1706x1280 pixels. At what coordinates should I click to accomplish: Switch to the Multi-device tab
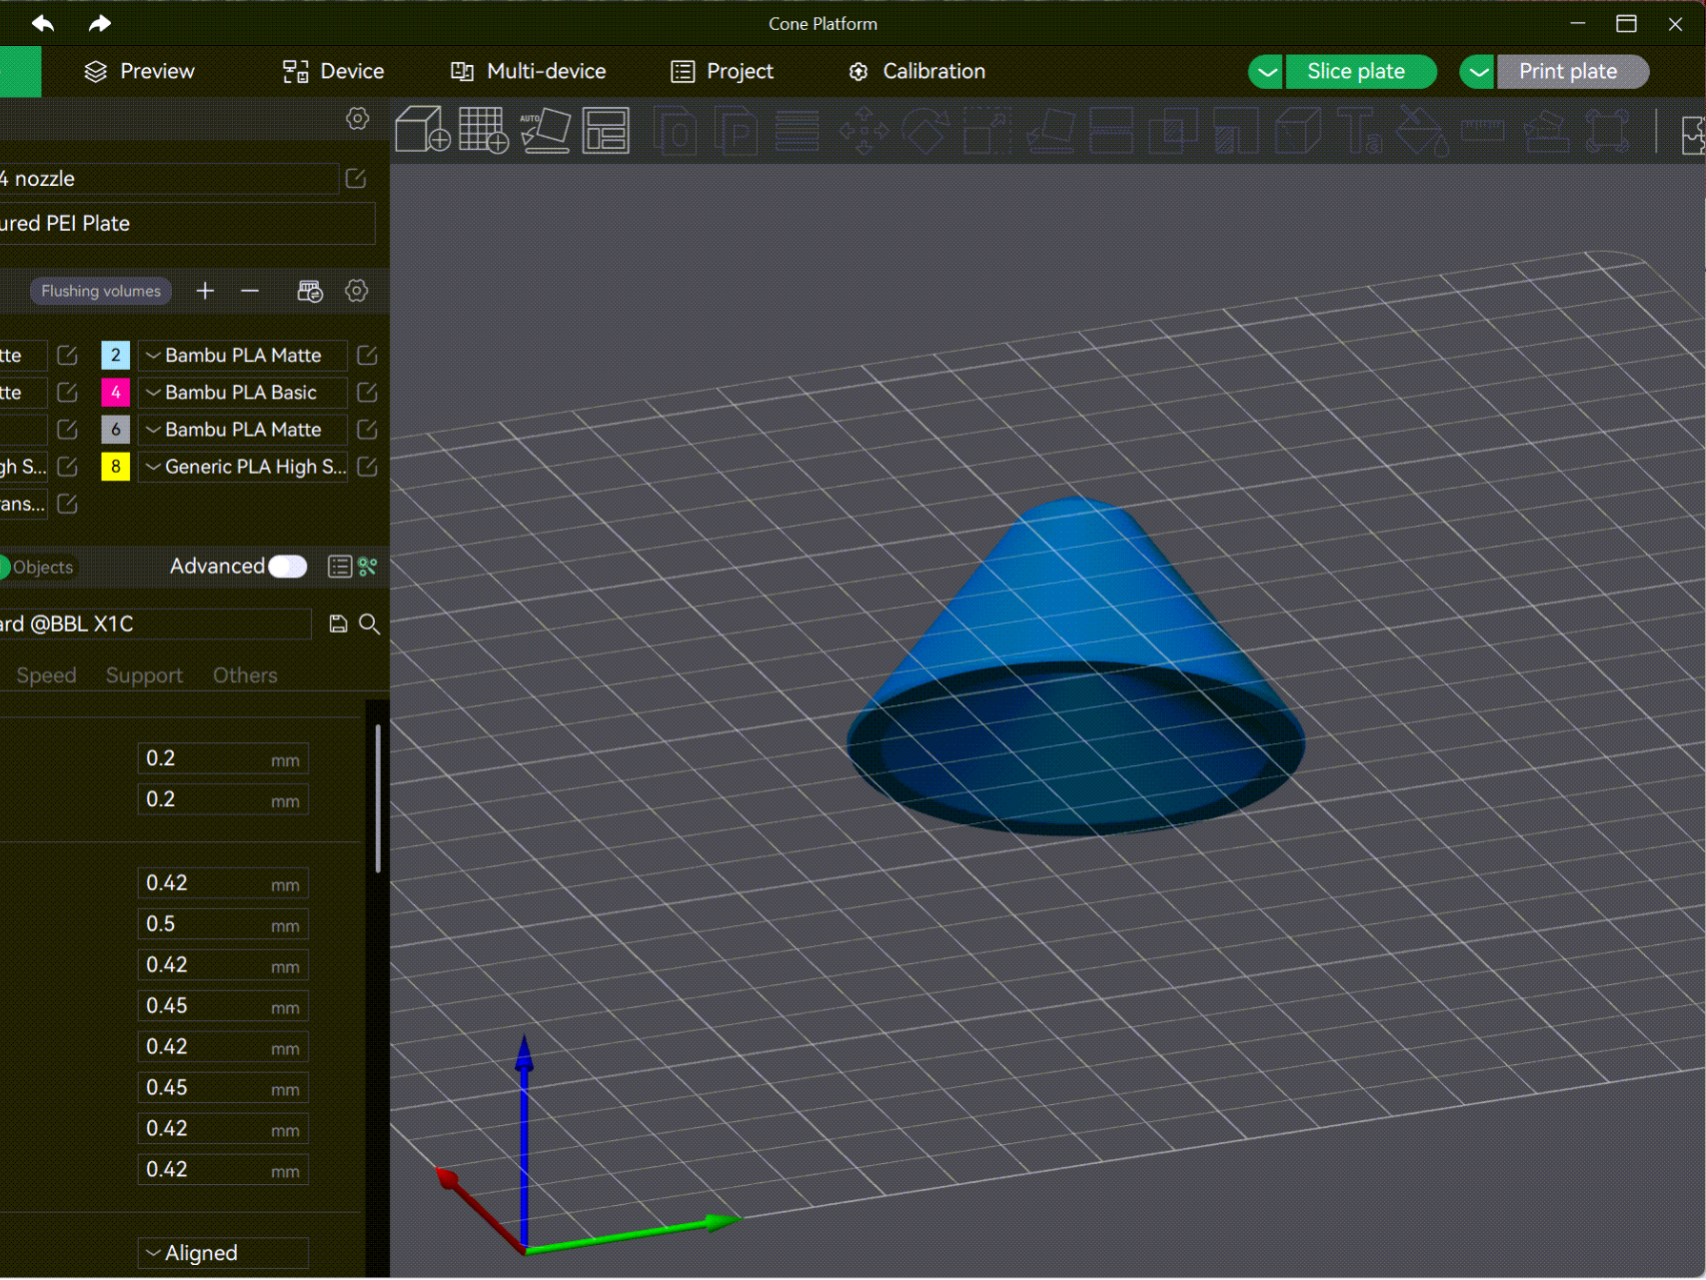[x=528, y=71]
